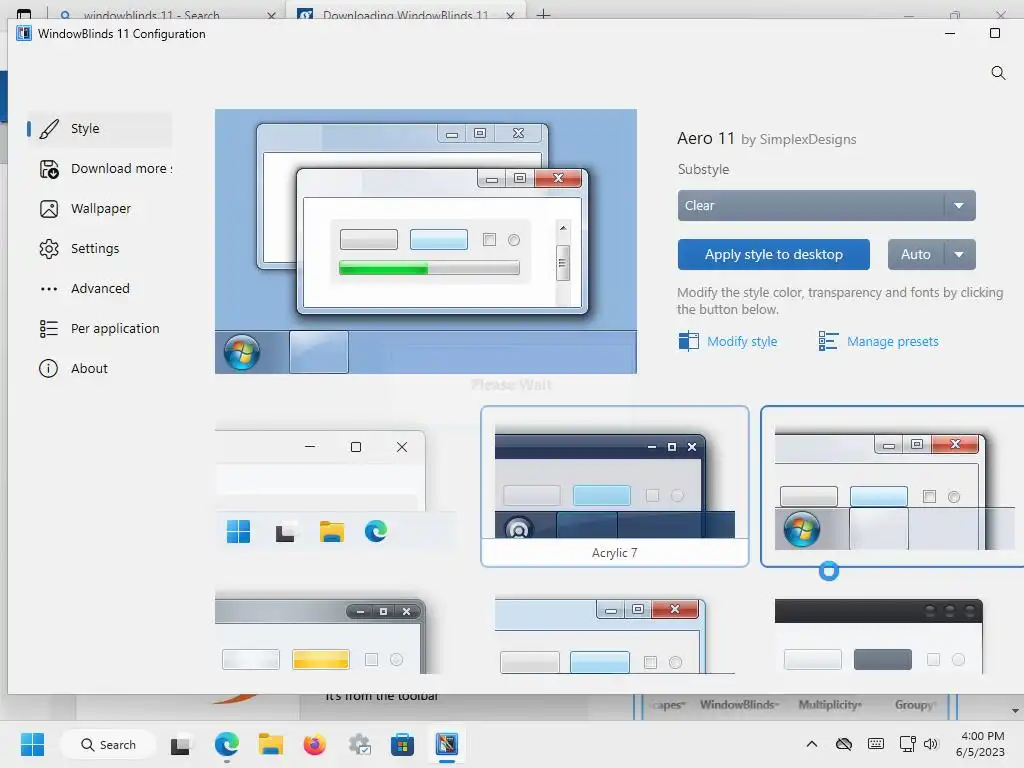The height and width of the screenshot is (768, 1024).
Task: Click the keyboard tray icon
Action: tap(876, 744)
